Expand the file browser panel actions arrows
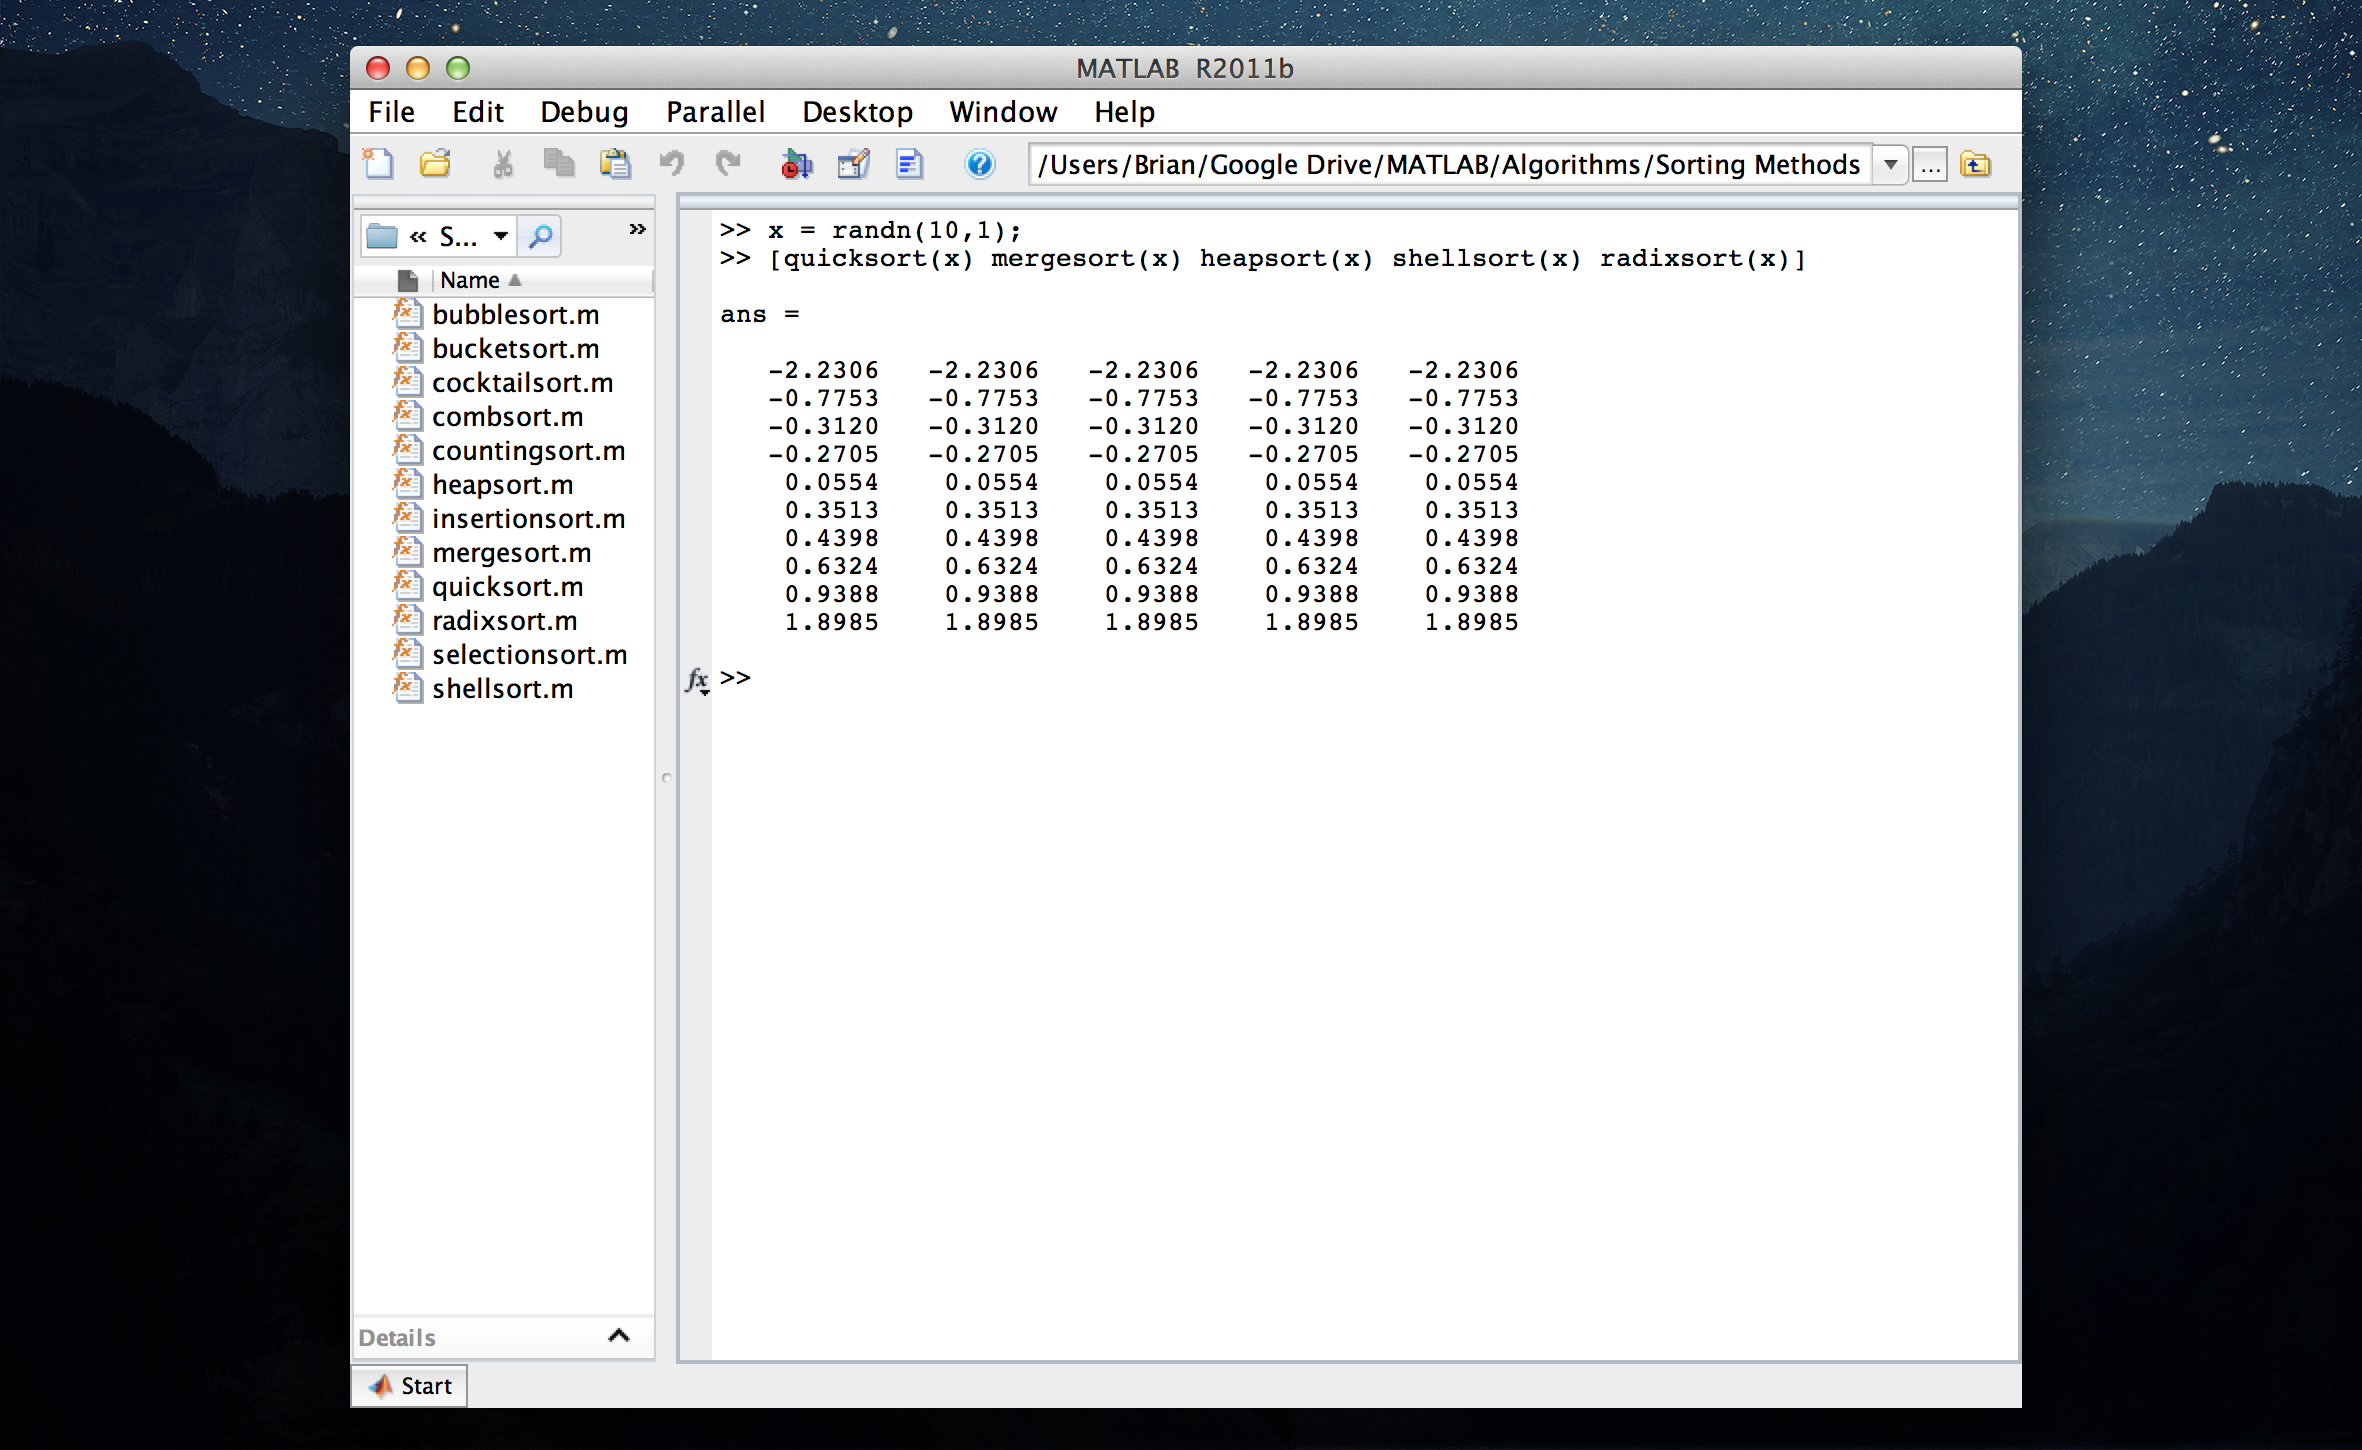 click(x=637, y=229)
